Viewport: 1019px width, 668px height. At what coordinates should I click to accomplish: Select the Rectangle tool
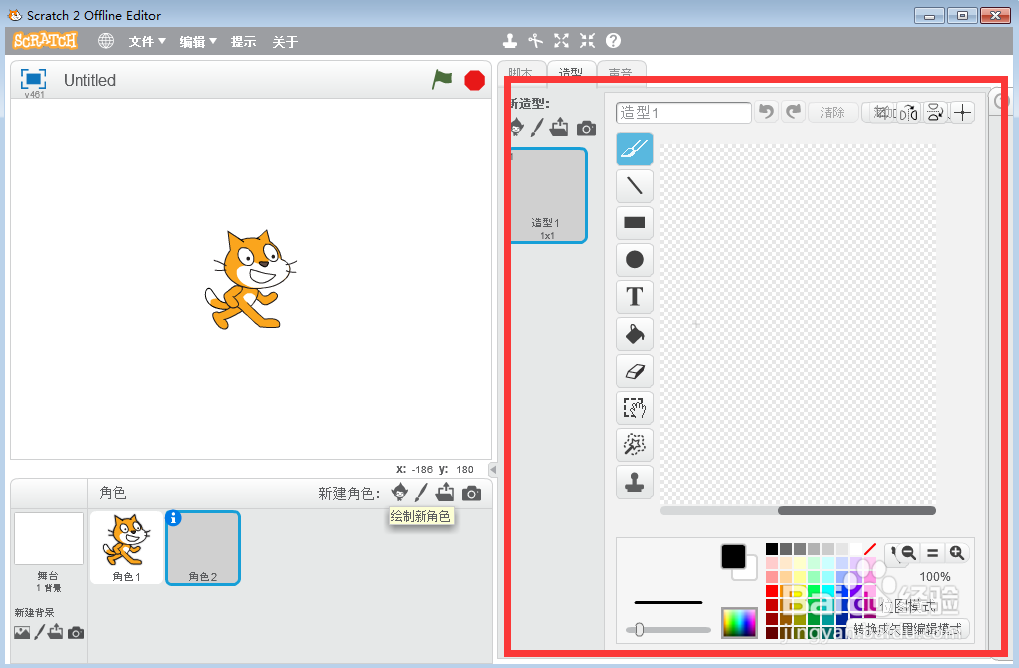tap(634, 223)
